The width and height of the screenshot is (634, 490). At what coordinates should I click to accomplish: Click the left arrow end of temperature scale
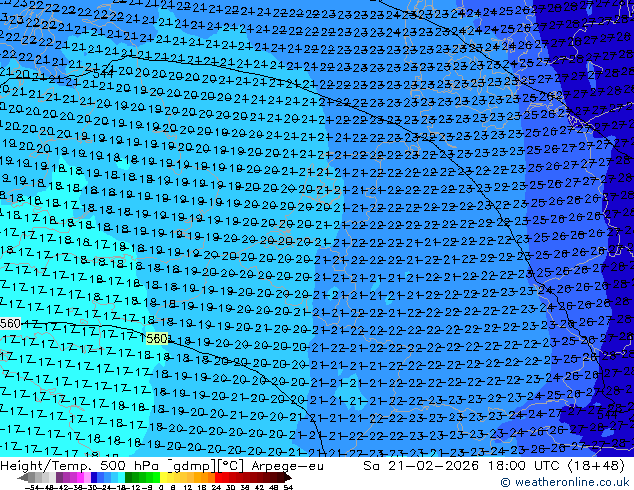(22, 477)
